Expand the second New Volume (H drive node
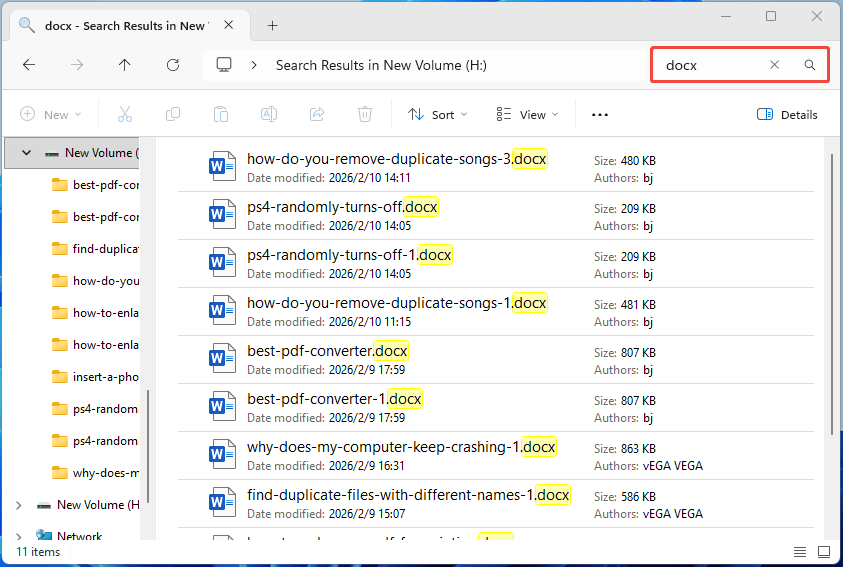843x567 pixels. [x=19, y=505]
